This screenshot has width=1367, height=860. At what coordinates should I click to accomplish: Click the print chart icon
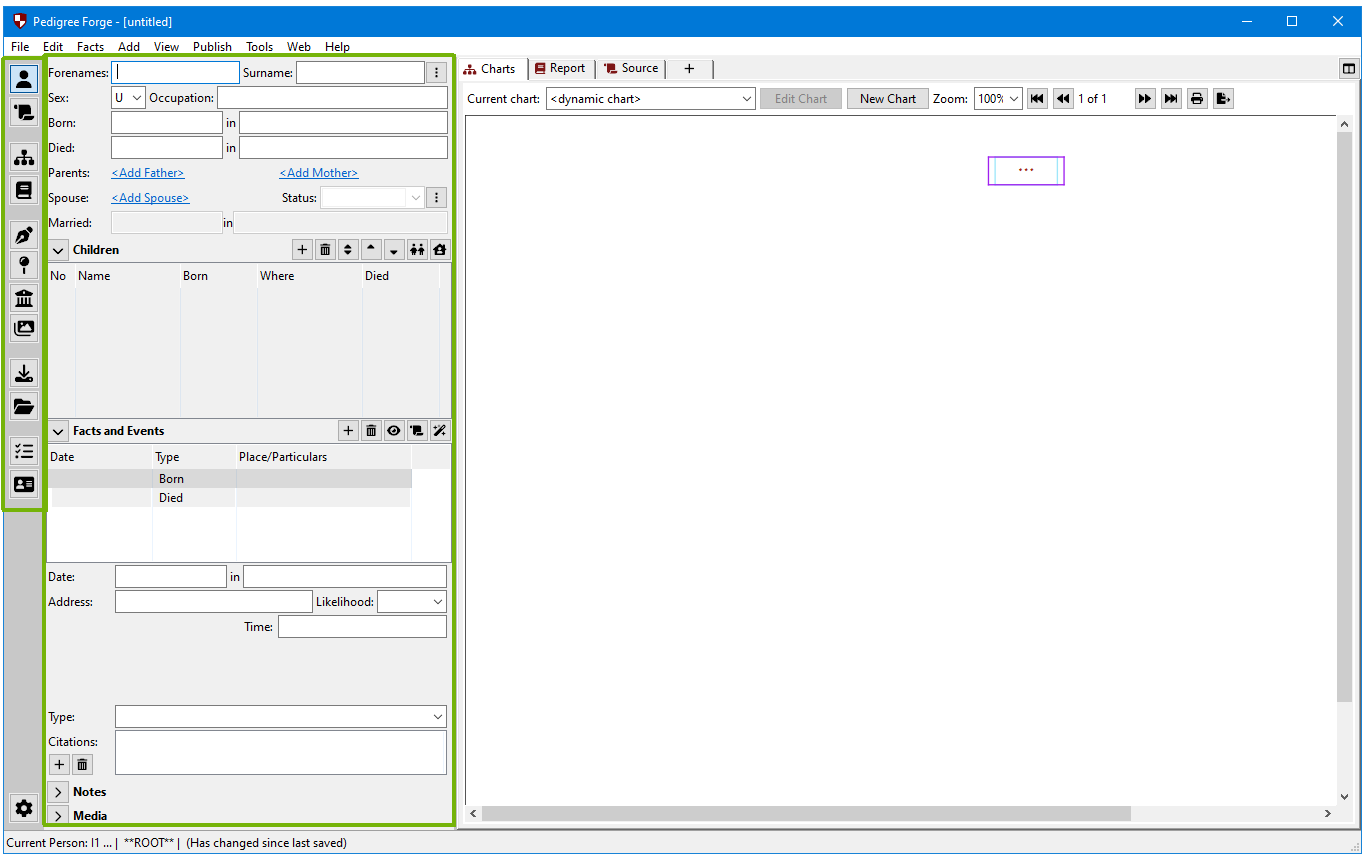1197,99
